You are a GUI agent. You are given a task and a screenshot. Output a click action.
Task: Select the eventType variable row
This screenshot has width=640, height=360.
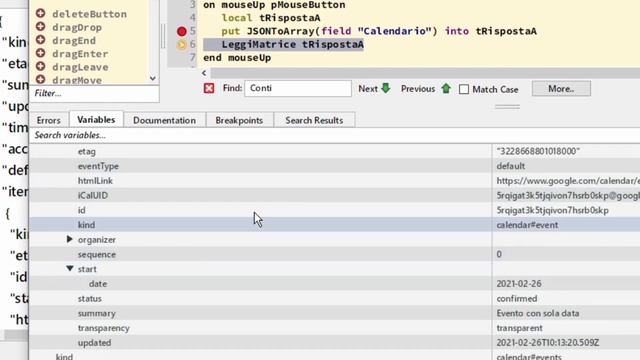[x=335, y=166]
